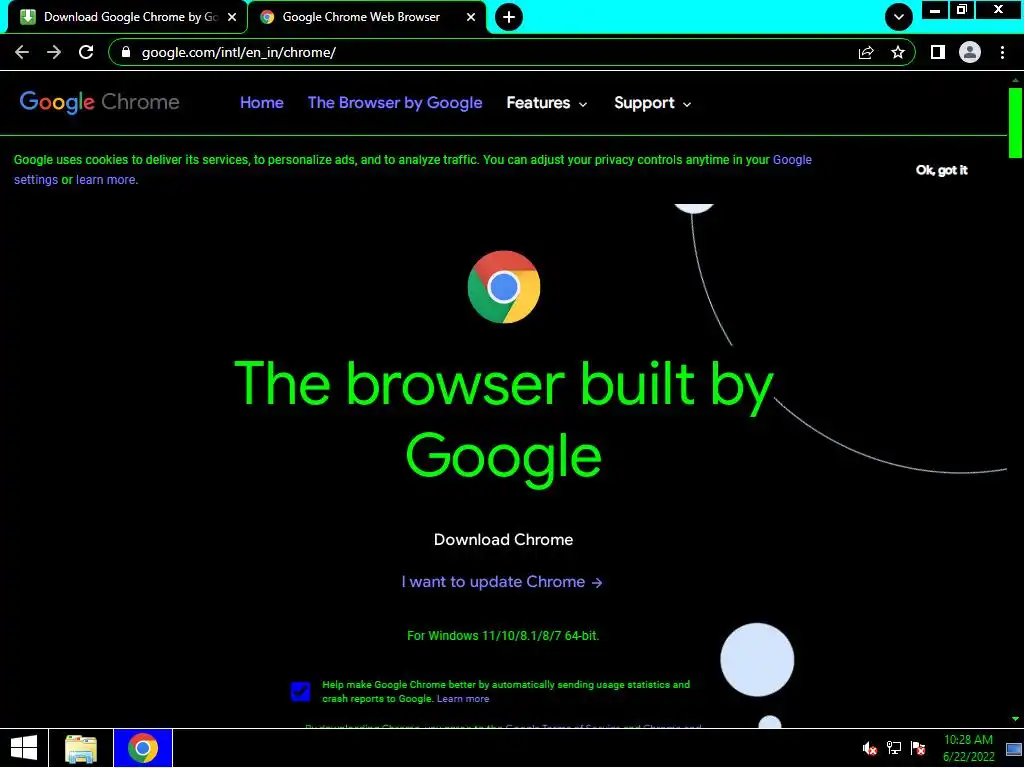Expand the Support menu
Image resolution: width=1024 pixels, height=768 pixels.
pos(652,103)
